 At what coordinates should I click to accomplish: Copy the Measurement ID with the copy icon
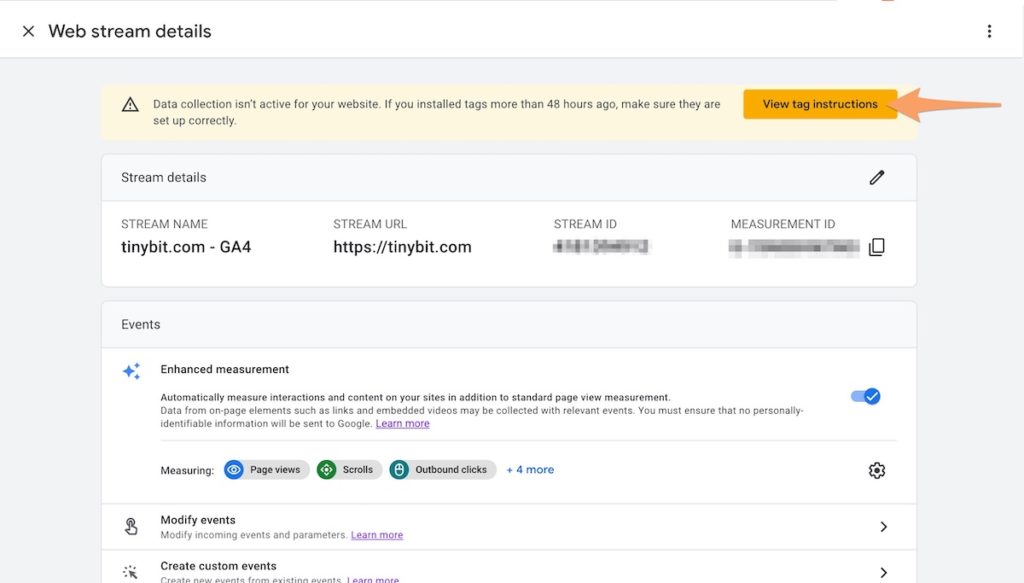point(877,247)
